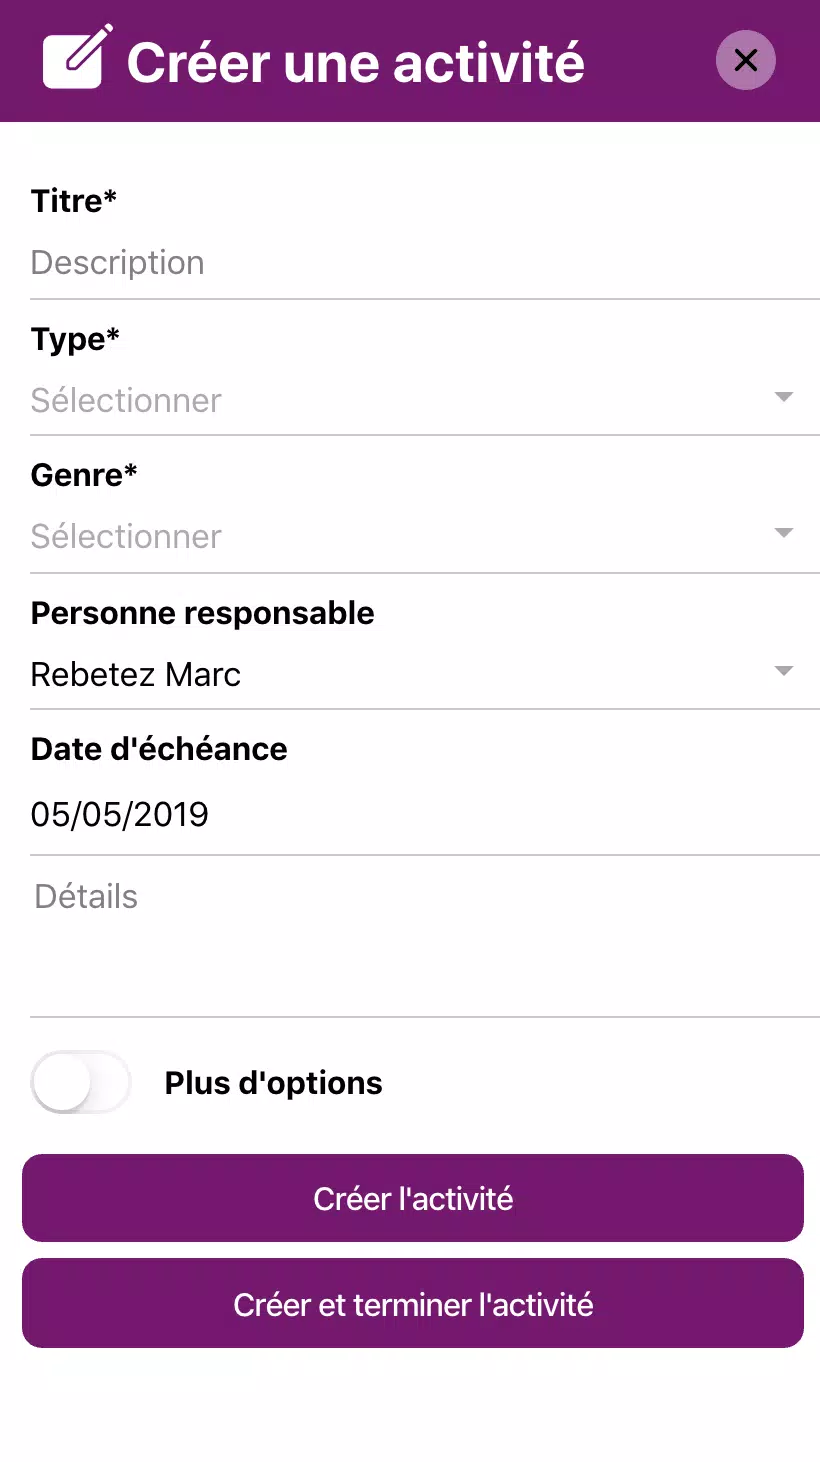
Task: Focus the Détails text area
Action: pos(425,937)
